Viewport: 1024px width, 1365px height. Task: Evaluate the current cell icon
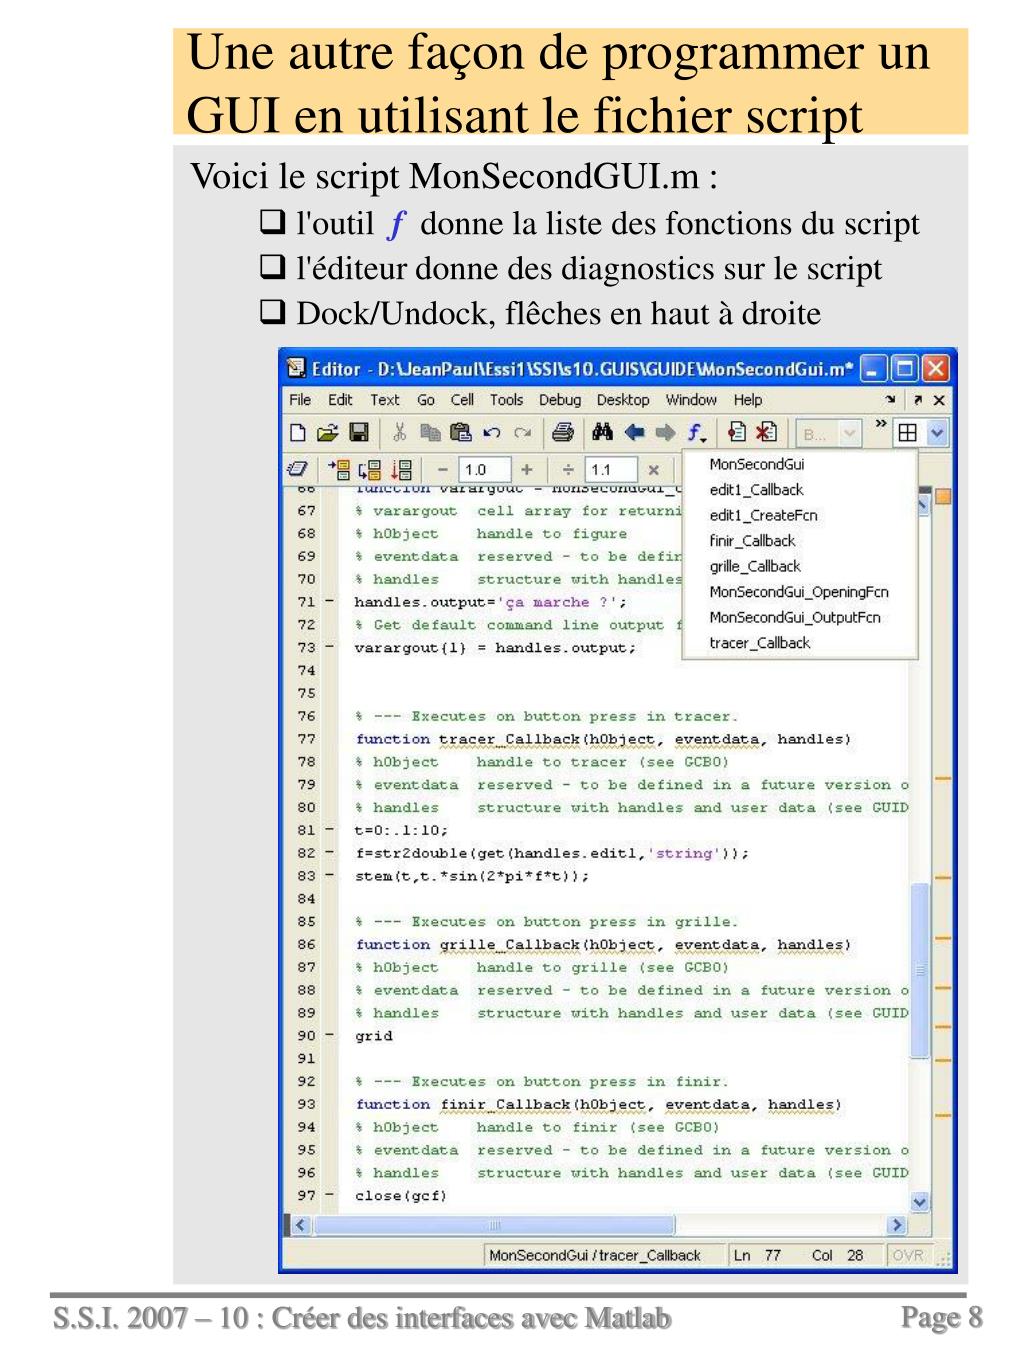coord(339,469)
